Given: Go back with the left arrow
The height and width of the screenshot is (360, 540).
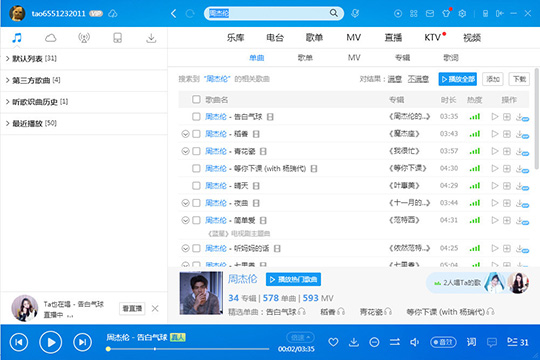Looking at the screenshot, I should (x=174, y=13).
